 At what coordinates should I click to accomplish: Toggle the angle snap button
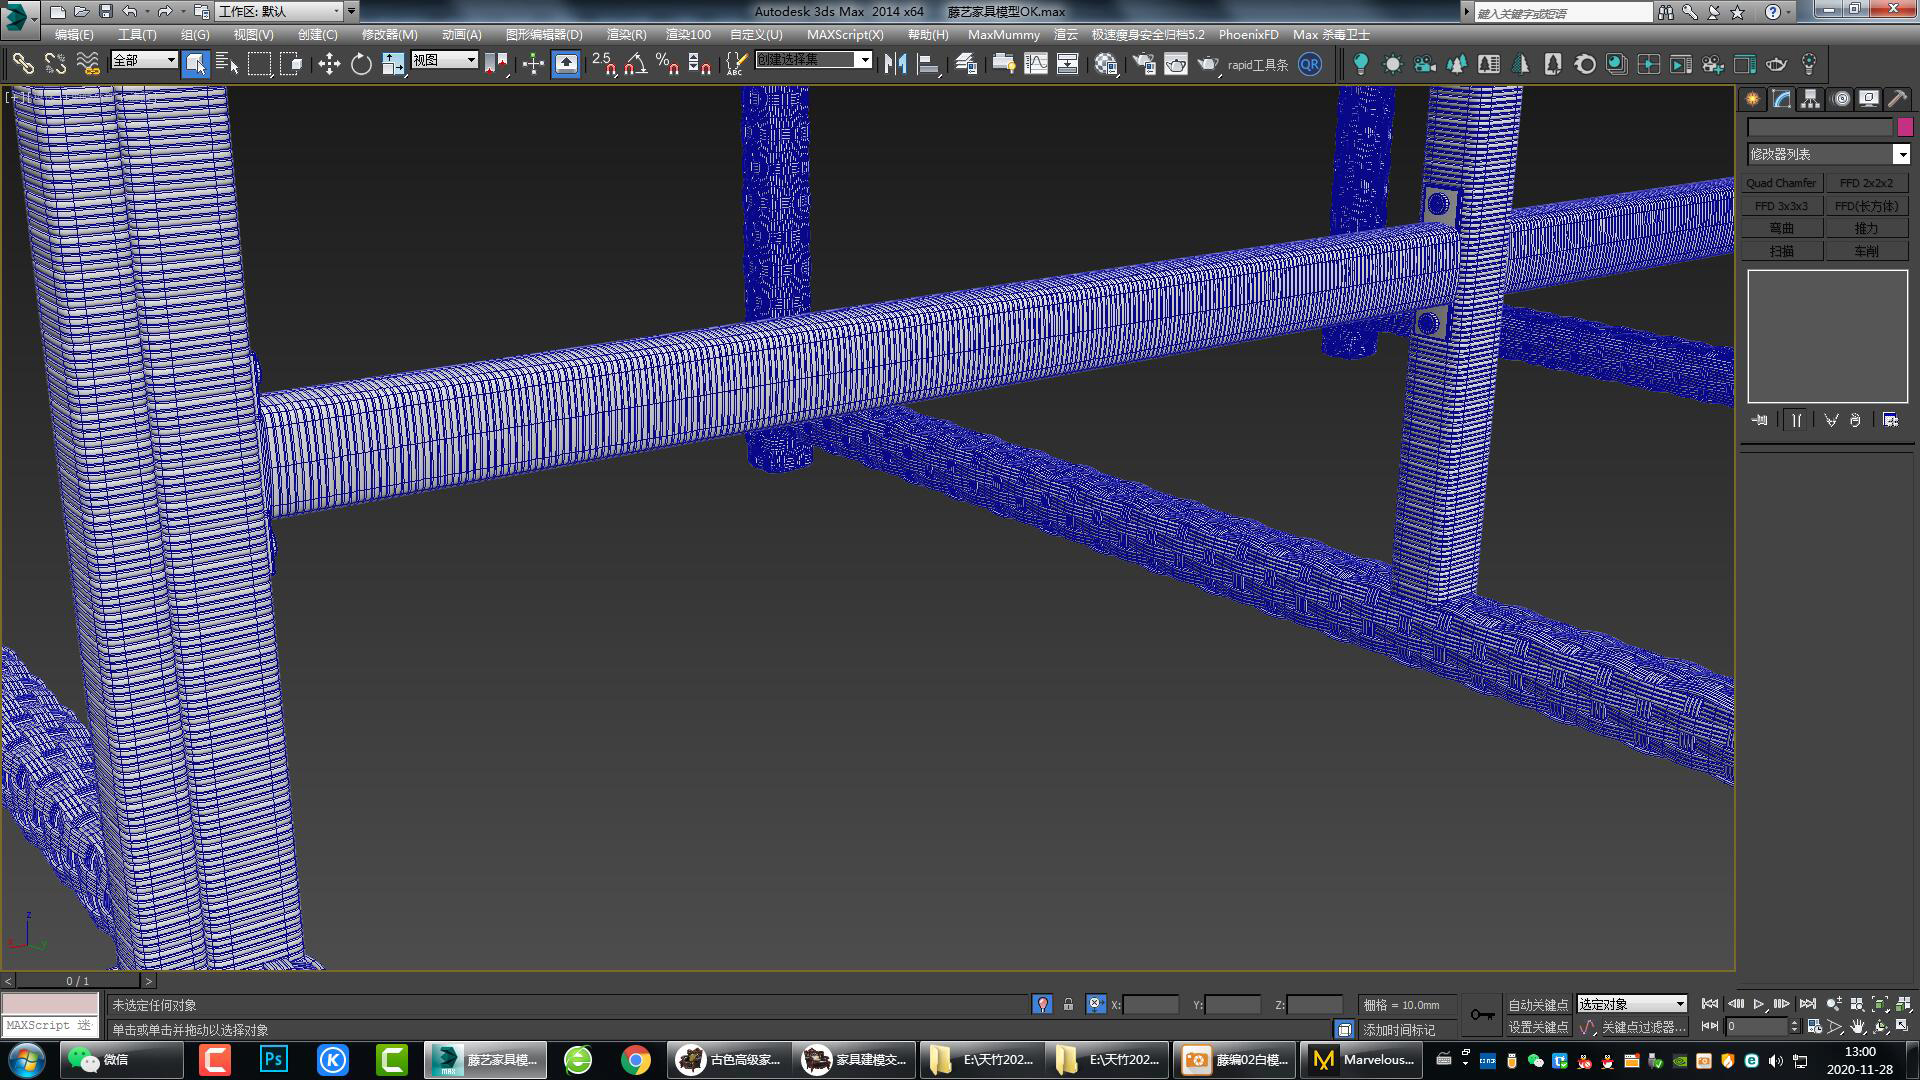tap(636, 64)
